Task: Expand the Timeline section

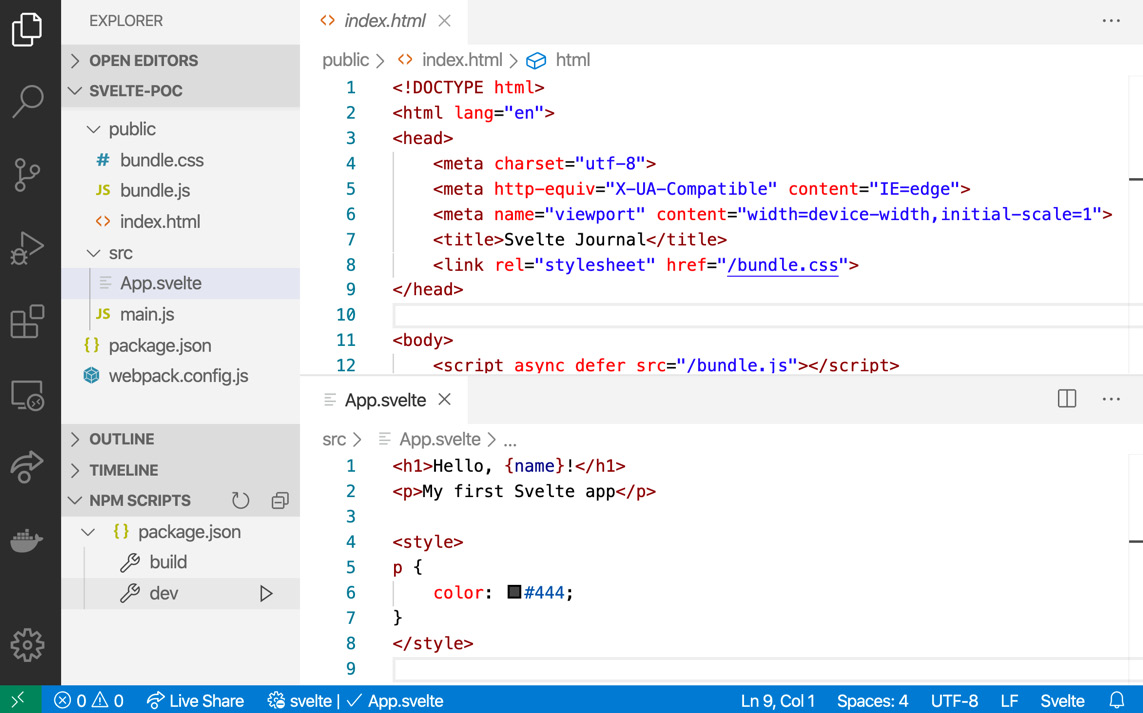Action: (181, 470)
